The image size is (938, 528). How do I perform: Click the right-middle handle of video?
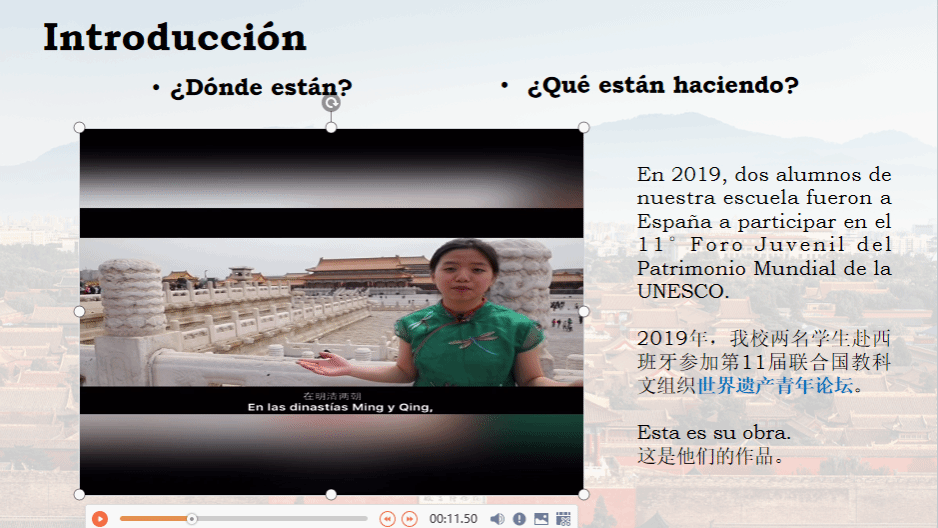coord(584,312)
